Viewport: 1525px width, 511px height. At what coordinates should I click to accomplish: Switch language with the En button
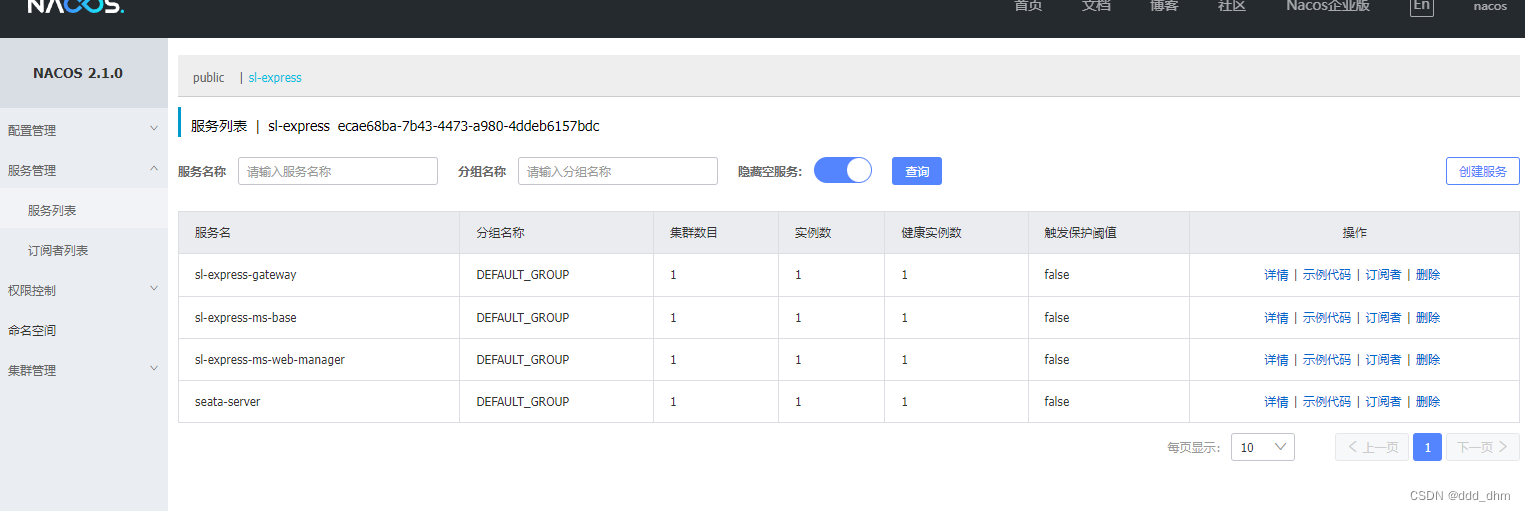1421,6
